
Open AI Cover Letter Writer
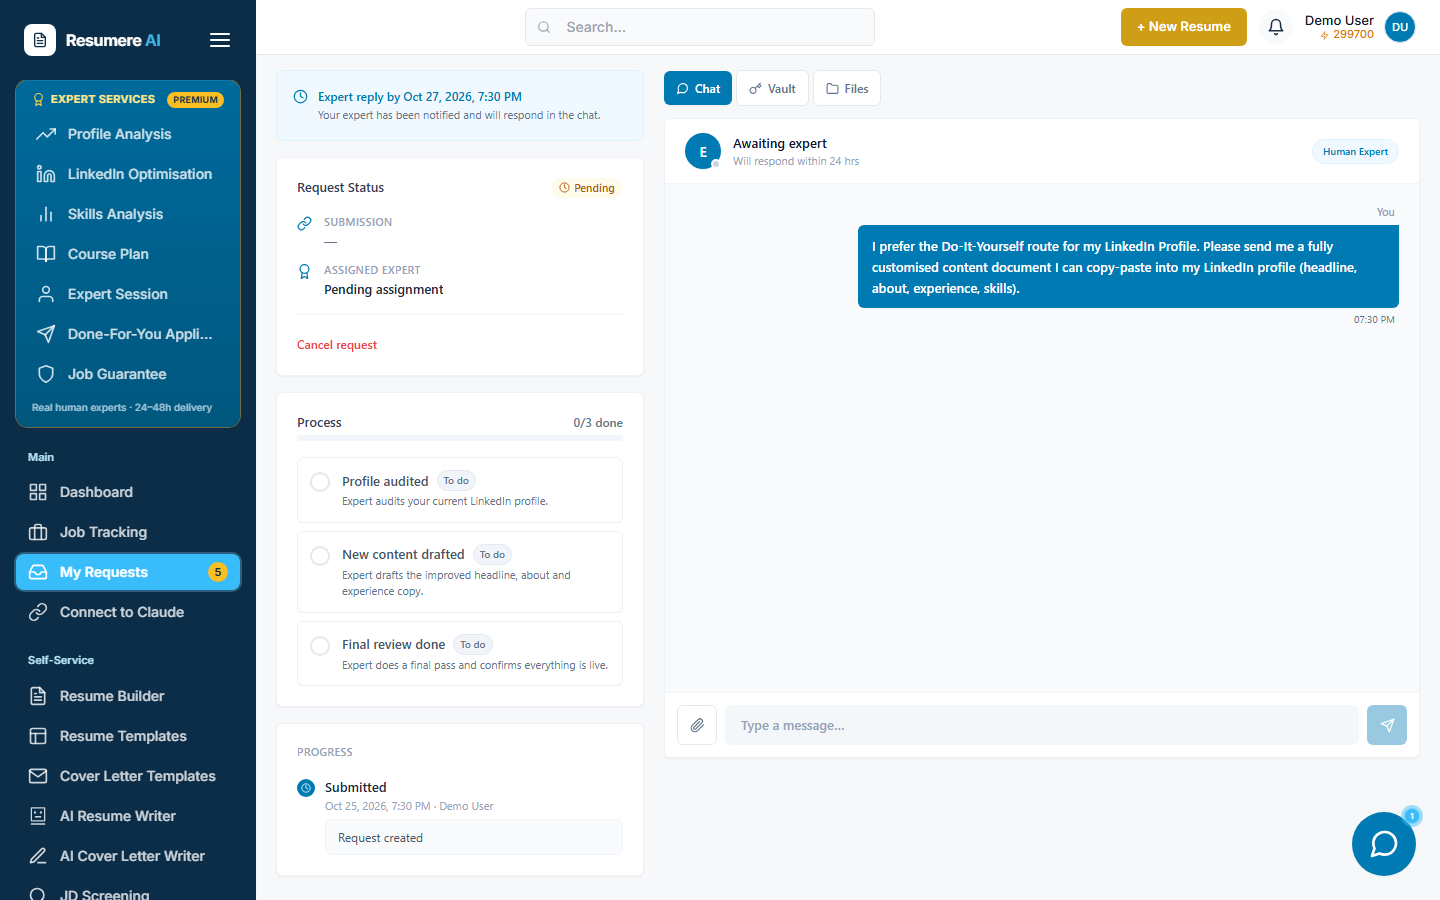point(128,856)
